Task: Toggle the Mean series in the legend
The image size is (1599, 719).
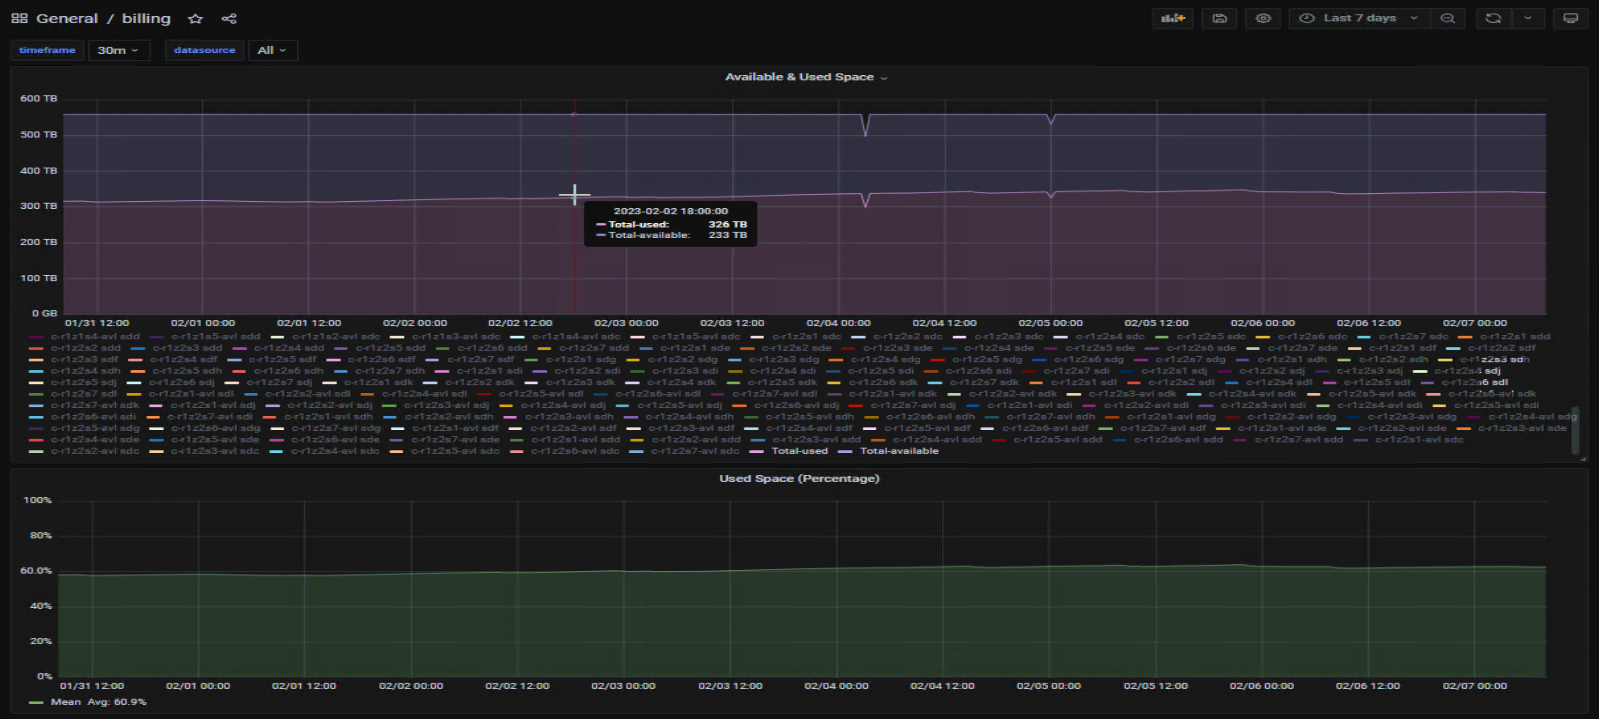Action: [66, 702]
